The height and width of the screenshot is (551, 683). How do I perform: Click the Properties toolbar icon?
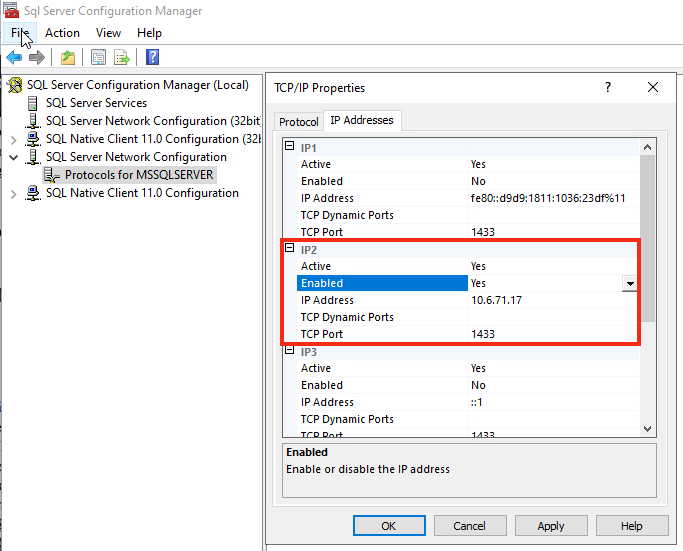98,57
